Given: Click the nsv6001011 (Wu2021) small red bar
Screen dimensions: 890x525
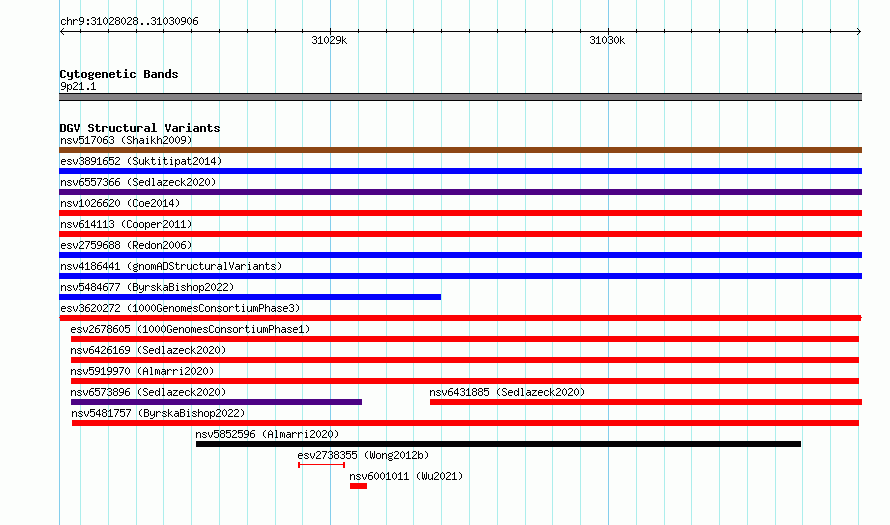Looking at the screenshot, I should (358, 486).
